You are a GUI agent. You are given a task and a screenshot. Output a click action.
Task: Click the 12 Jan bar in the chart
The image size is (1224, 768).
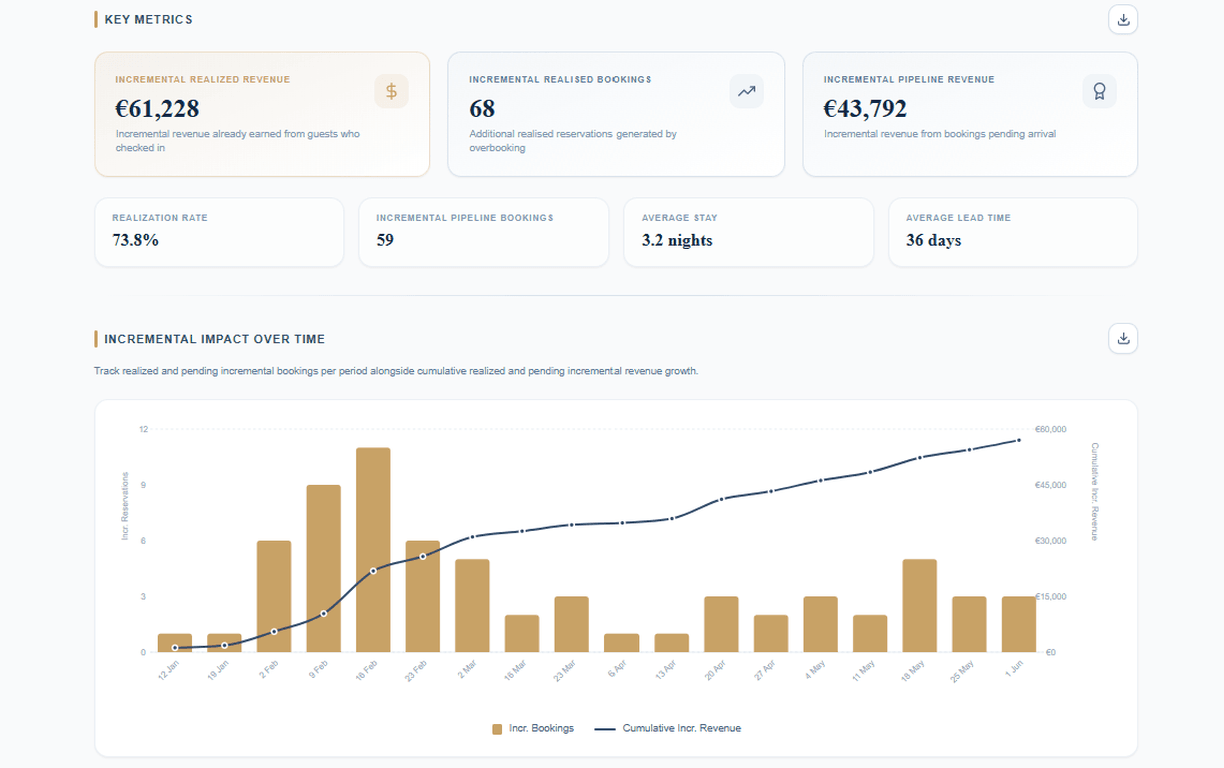click(x=174, y=643)
